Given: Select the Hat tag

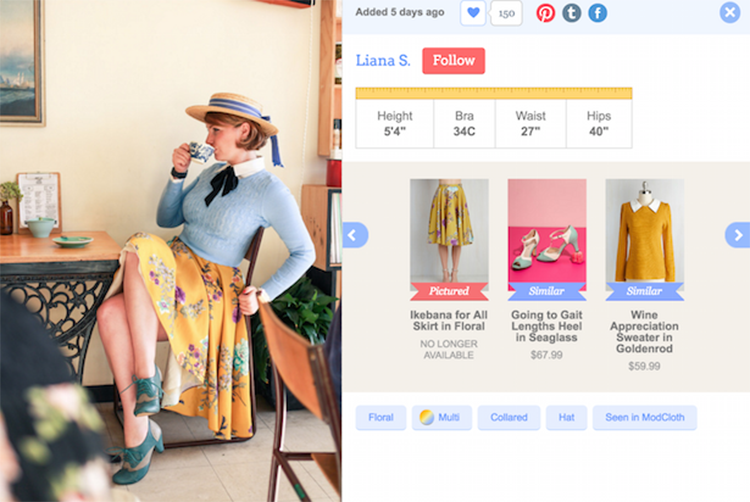Looking at the screenshot, I should tap(566, 417).
